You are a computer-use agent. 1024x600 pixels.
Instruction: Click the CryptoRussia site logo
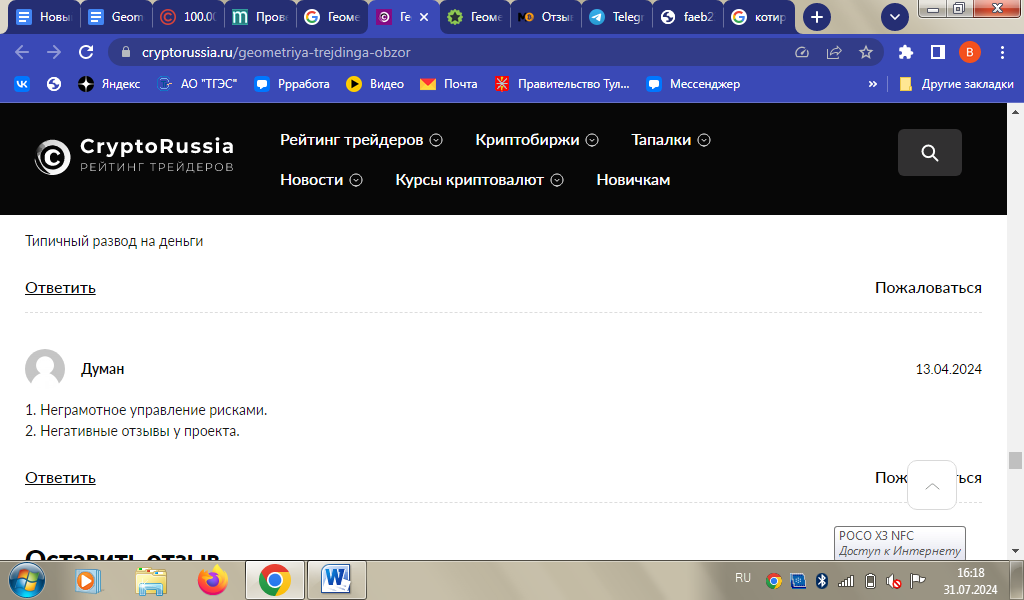pos(134,156)
